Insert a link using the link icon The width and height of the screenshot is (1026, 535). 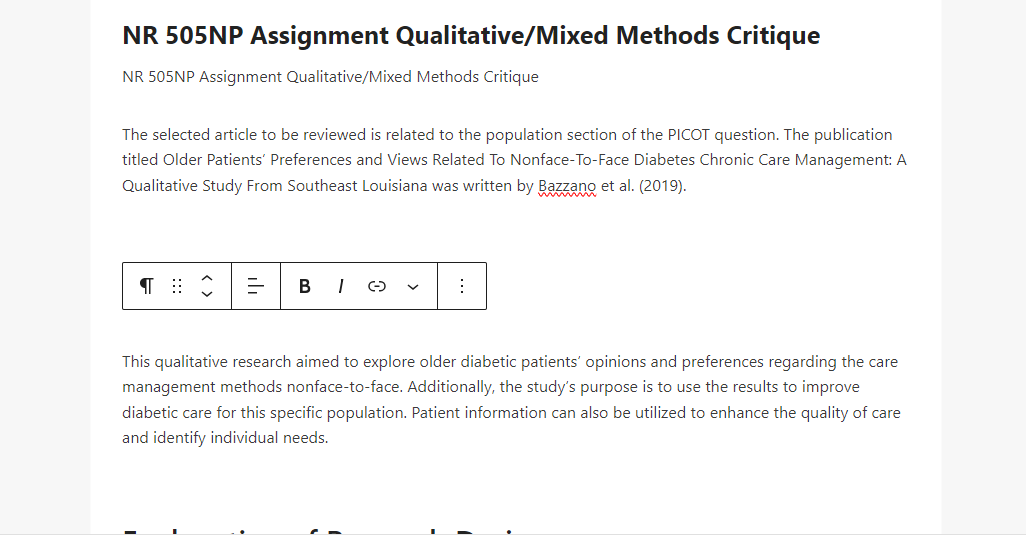[x=377, y=286]
